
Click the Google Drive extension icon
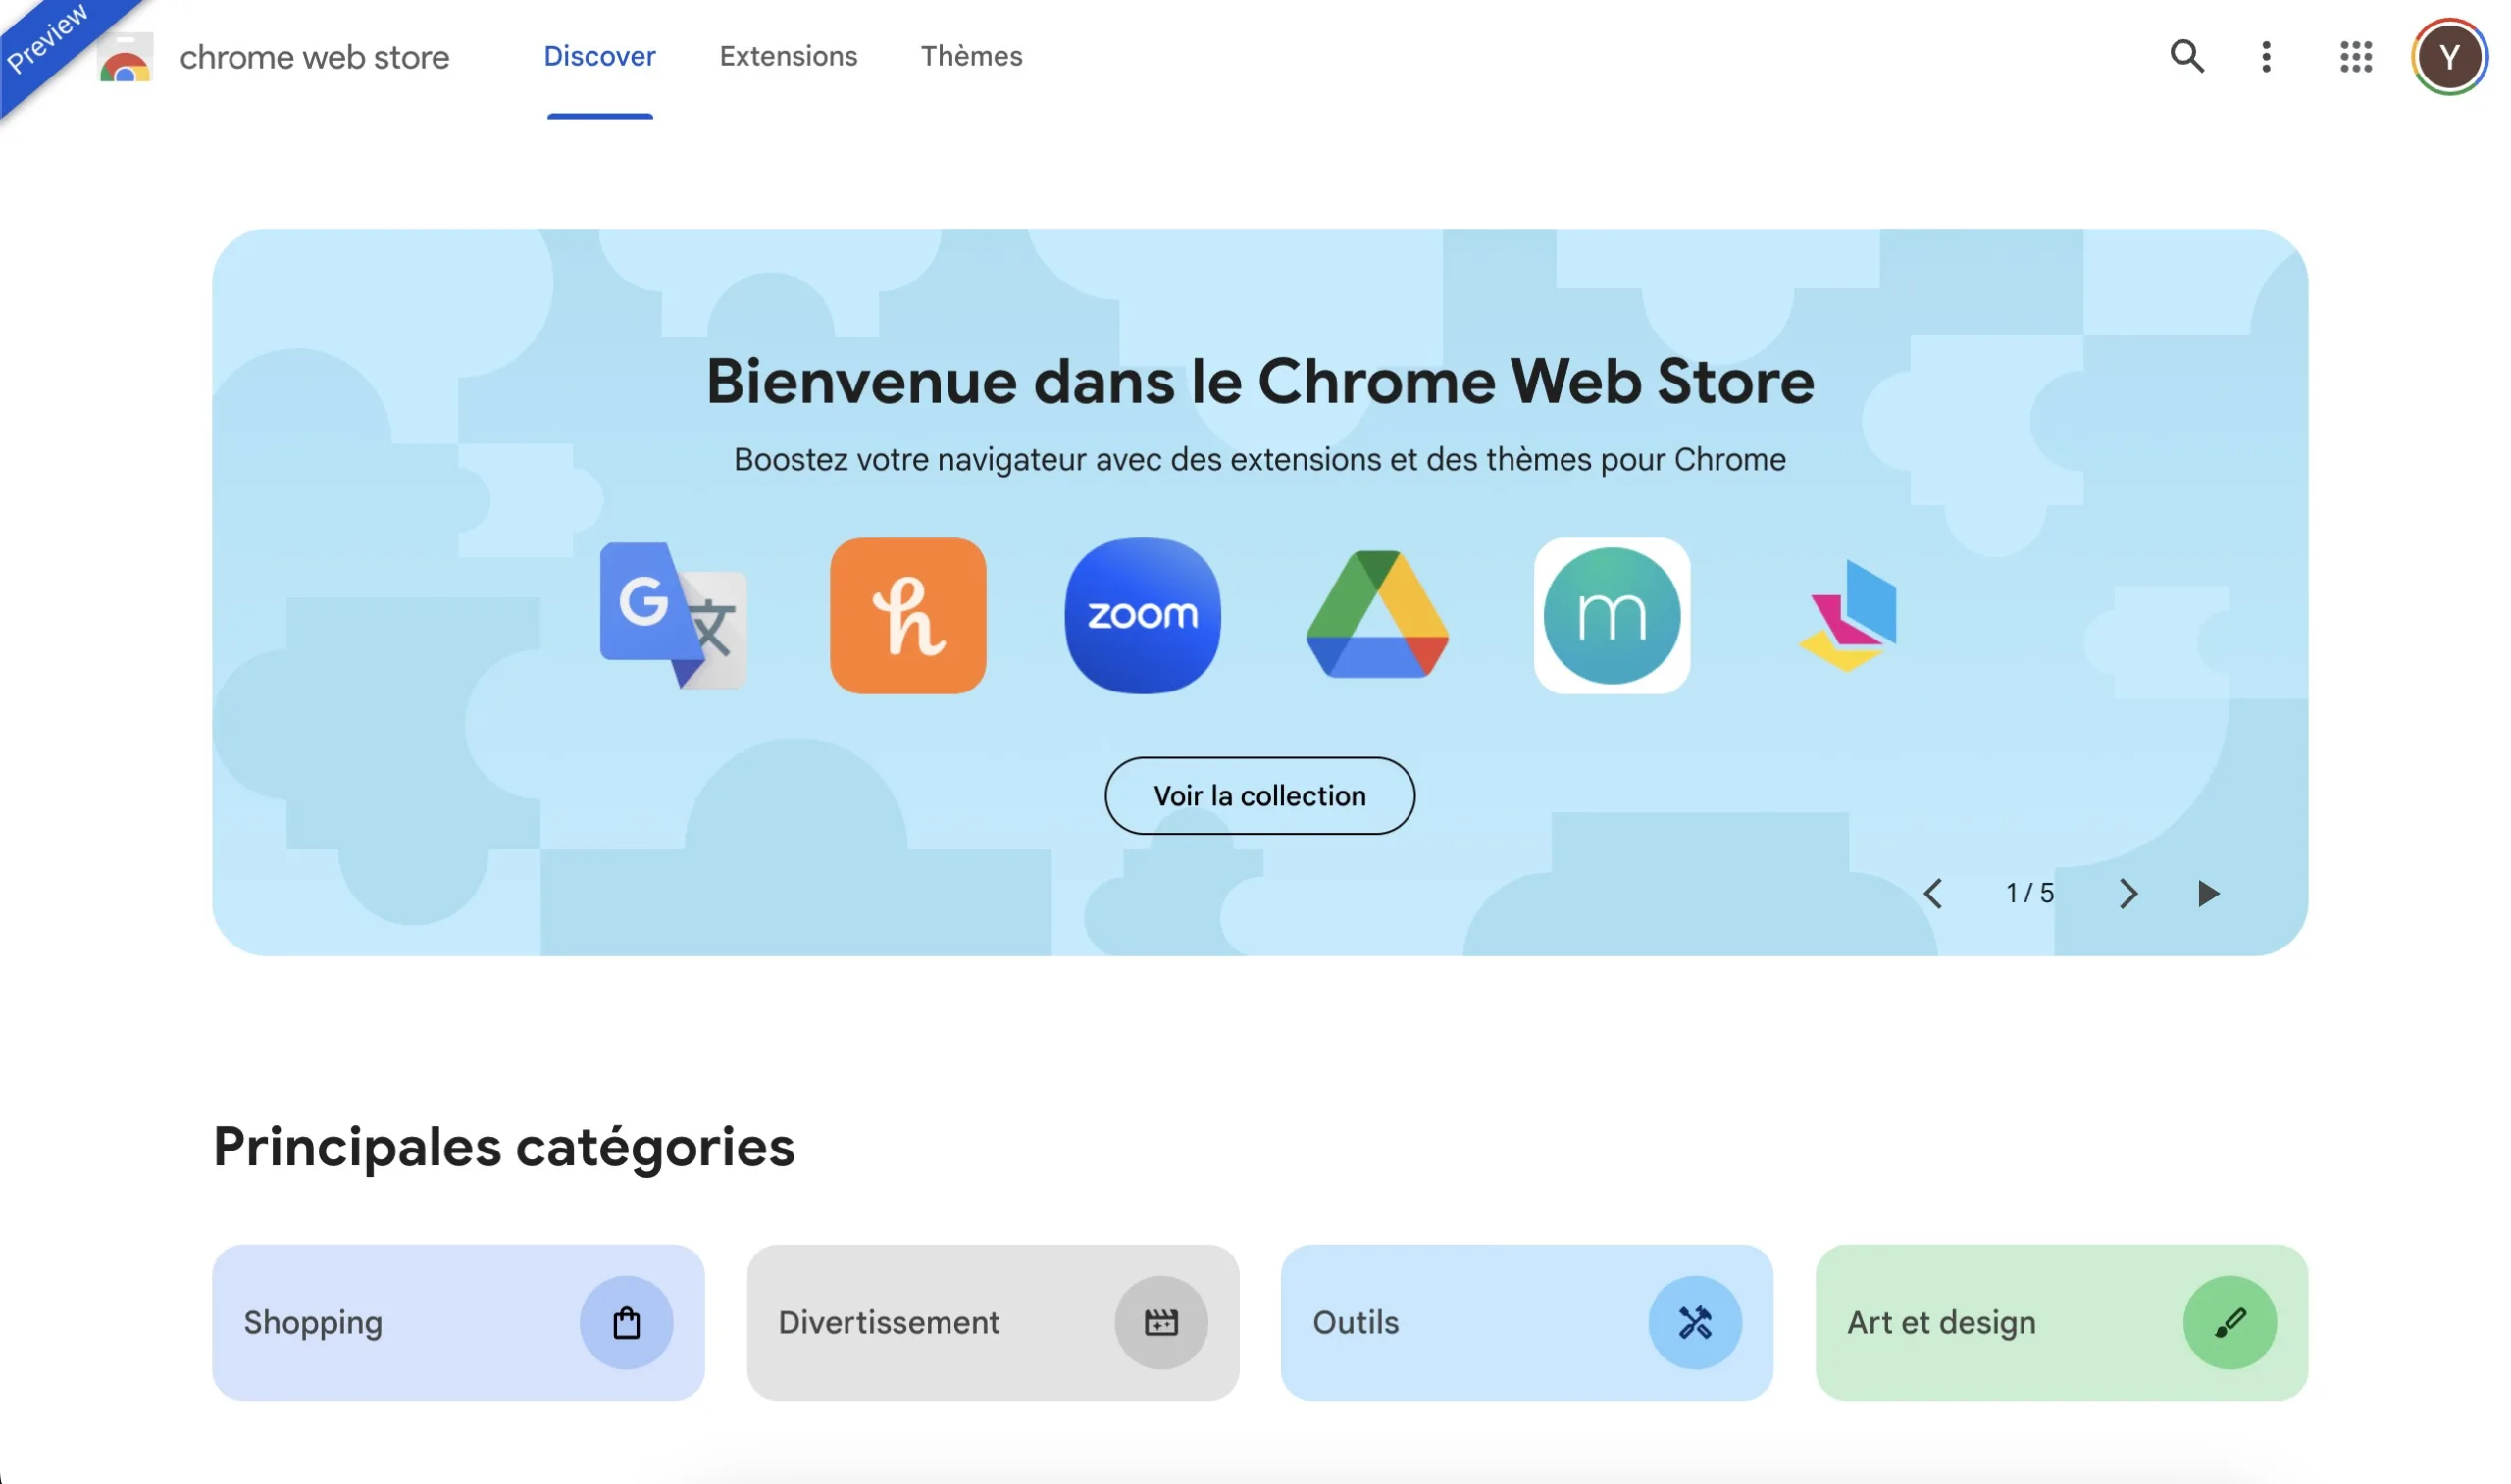coord(1377,615)
